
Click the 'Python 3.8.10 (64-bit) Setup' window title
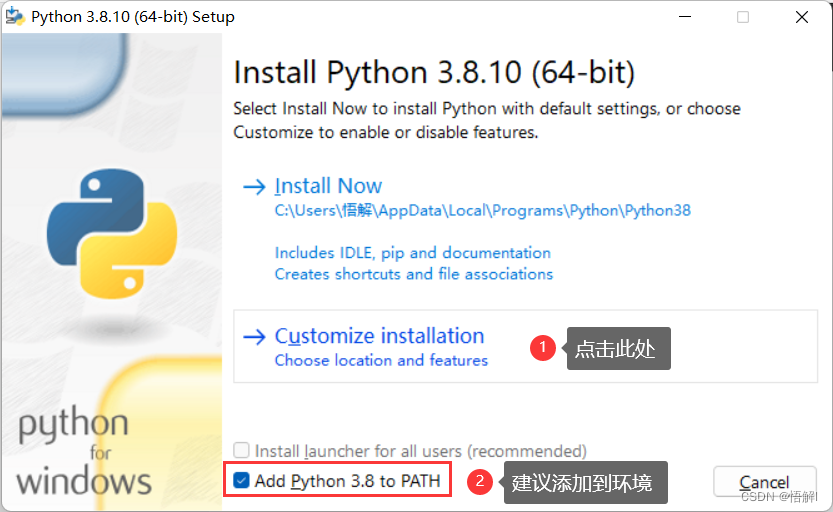click(x=133, y=16)
